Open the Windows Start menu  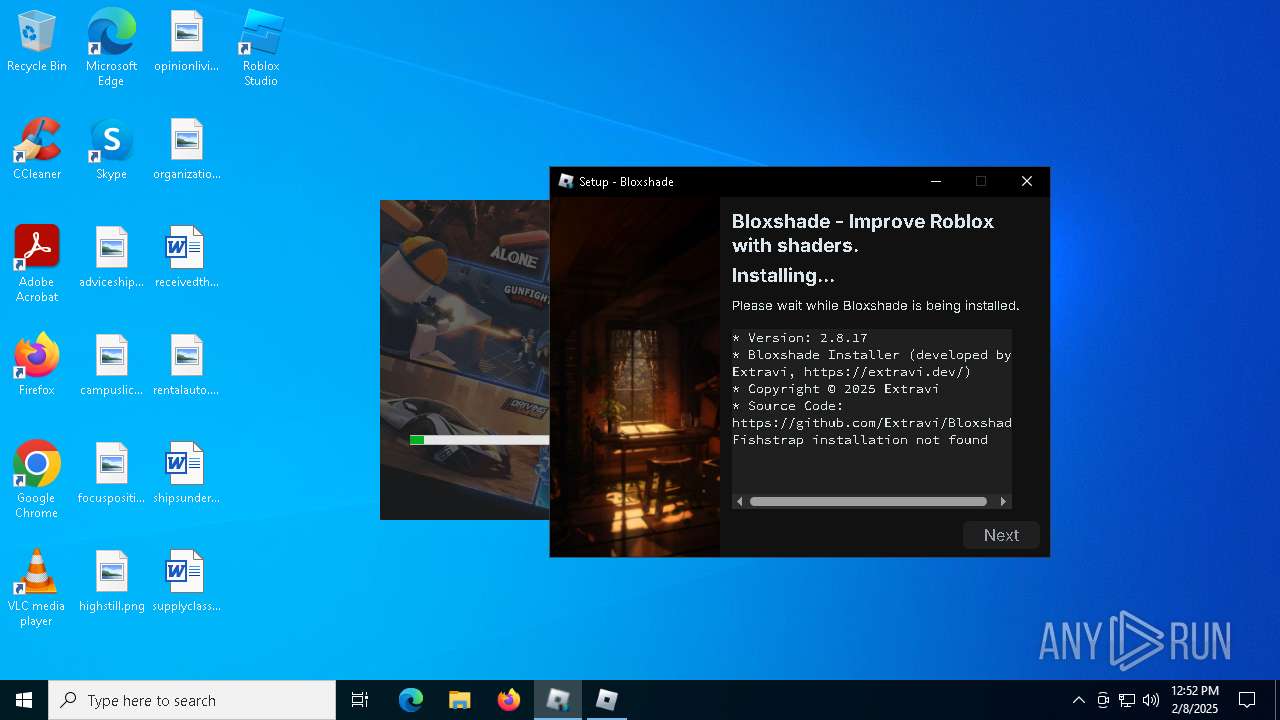coord(24,700)
